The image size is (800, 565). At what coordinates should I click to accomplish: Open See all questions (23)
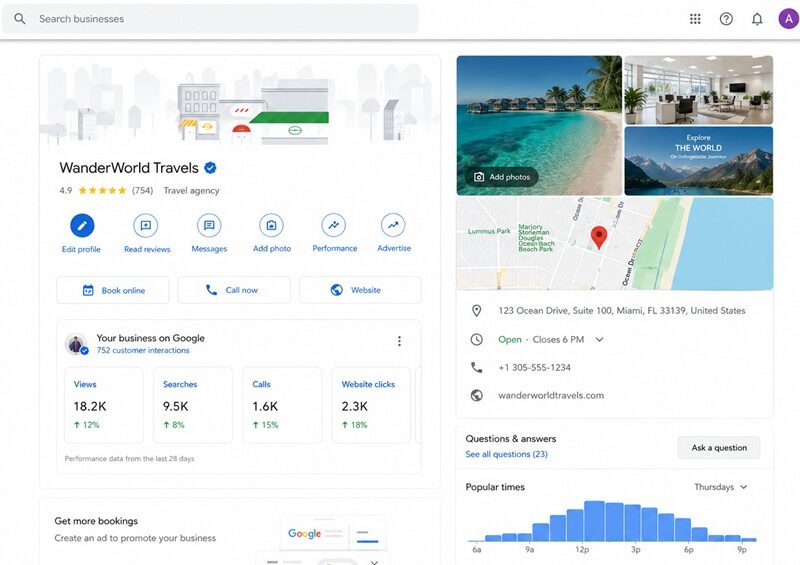(x=506, y=454)
